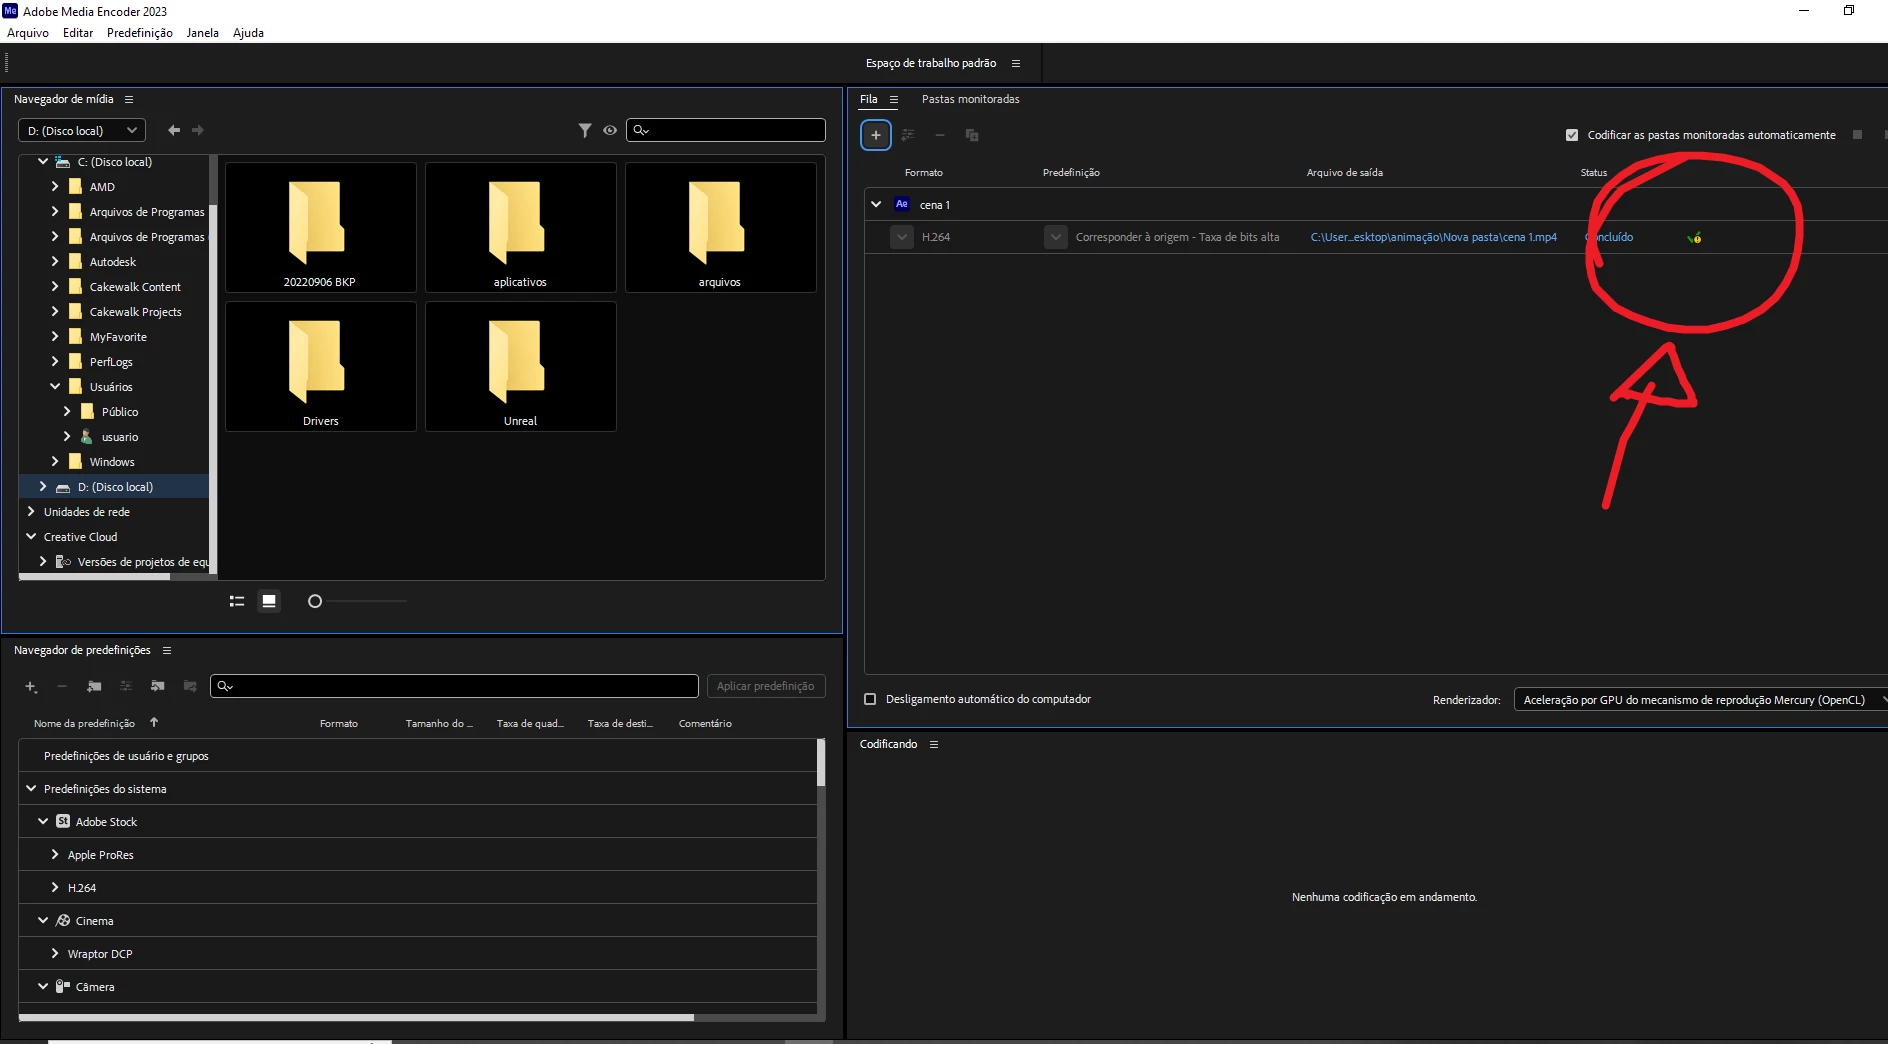Expand the H.264 preset group
The image size is (1888, 1044).
(55, 887)
